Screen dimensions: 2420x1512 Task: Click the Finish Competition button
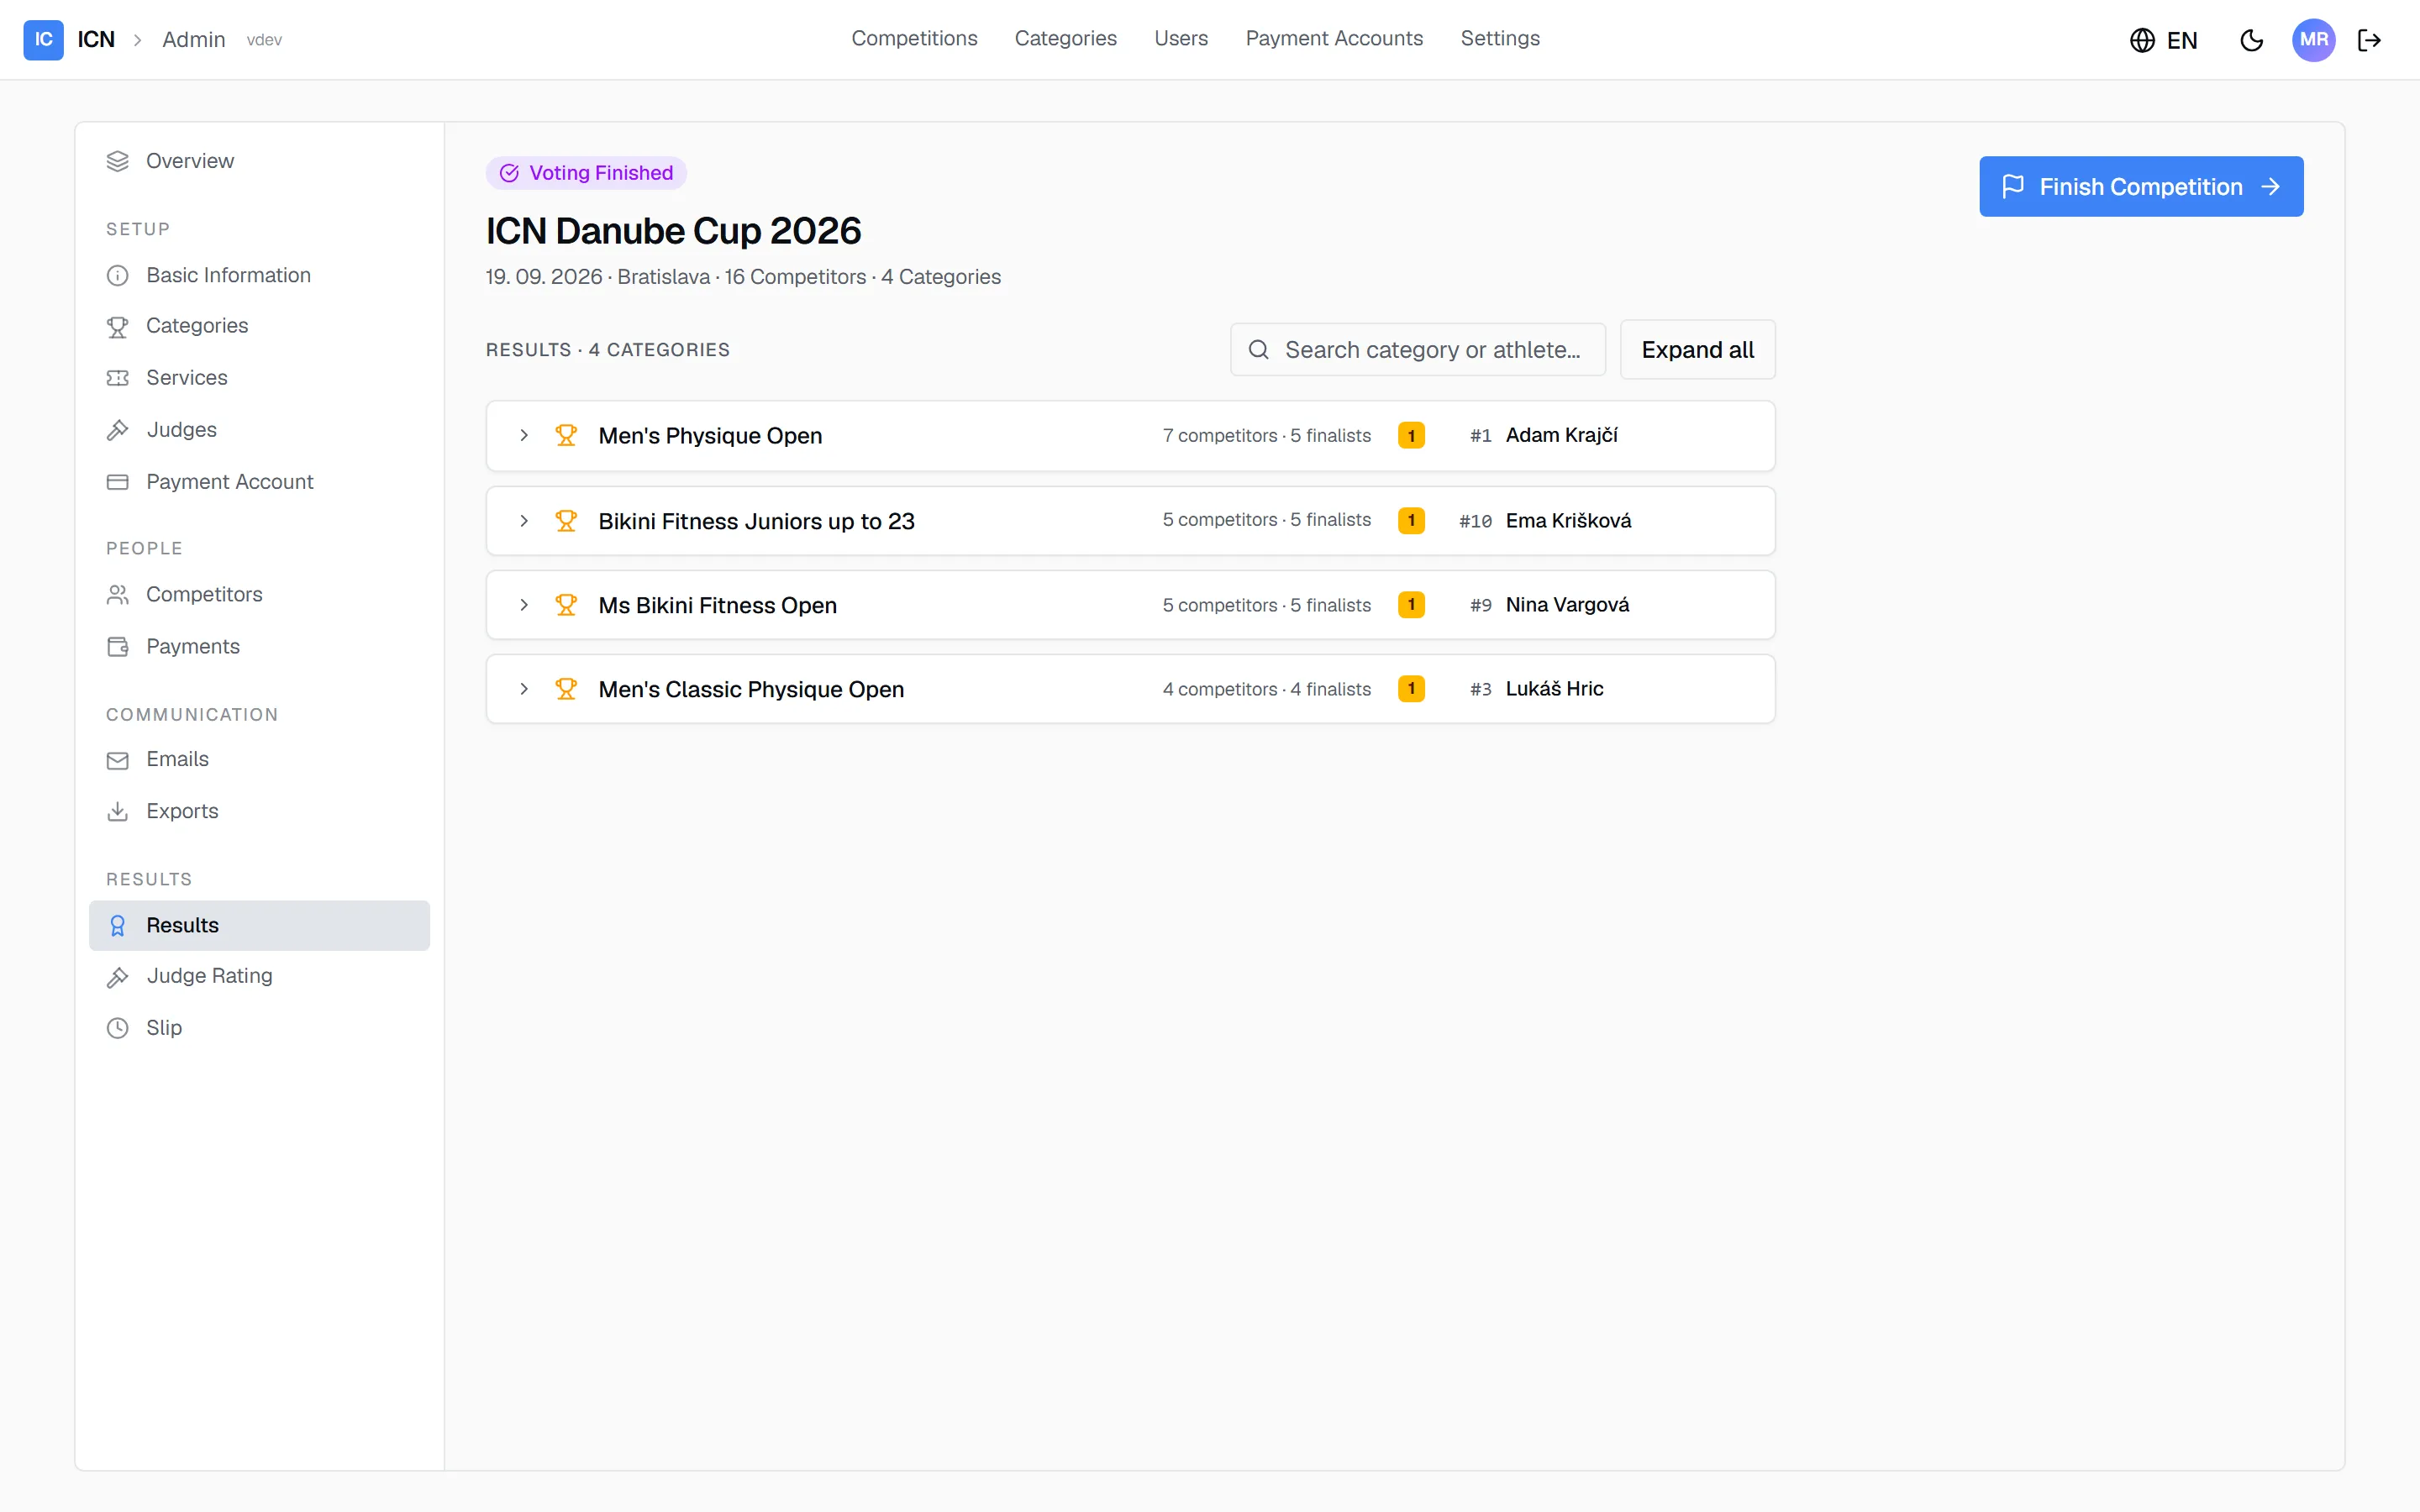pos(2141,187)
